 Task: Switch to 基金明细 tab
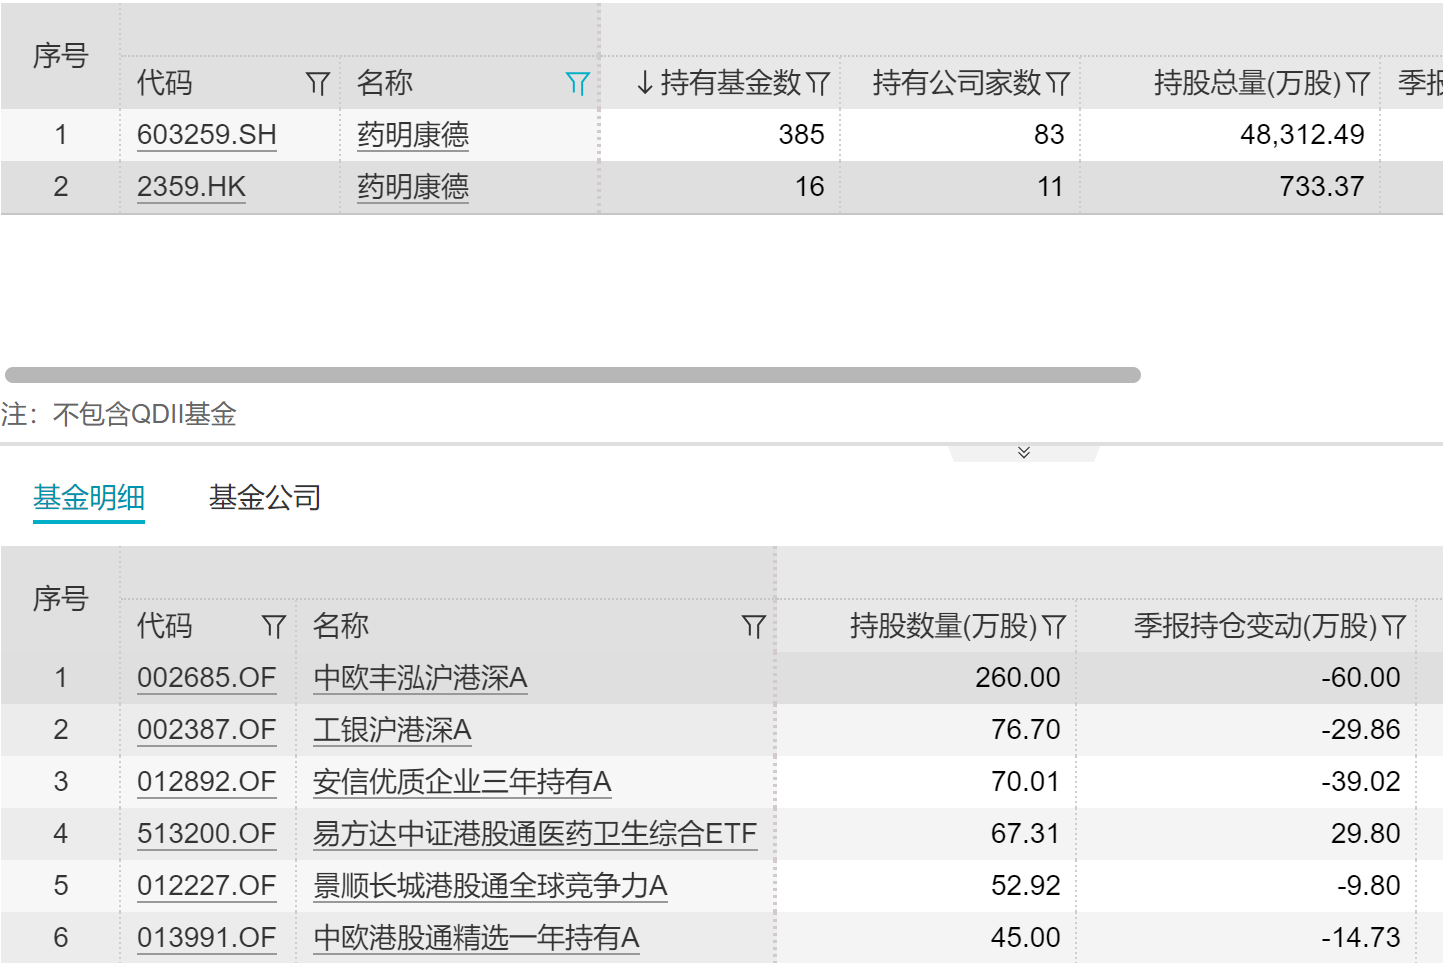[x=89, y=497]
